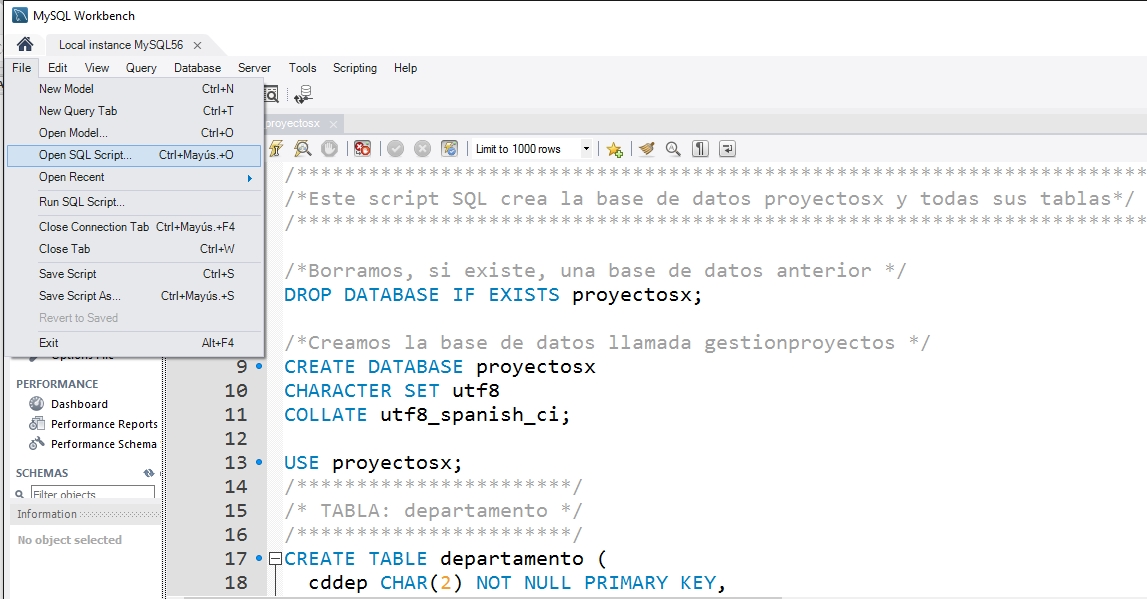Image resolution: width=1147 pixels, height=599 pixels.
Task: Click the explain query magnifier icon
Action: (x=302, y=149)
